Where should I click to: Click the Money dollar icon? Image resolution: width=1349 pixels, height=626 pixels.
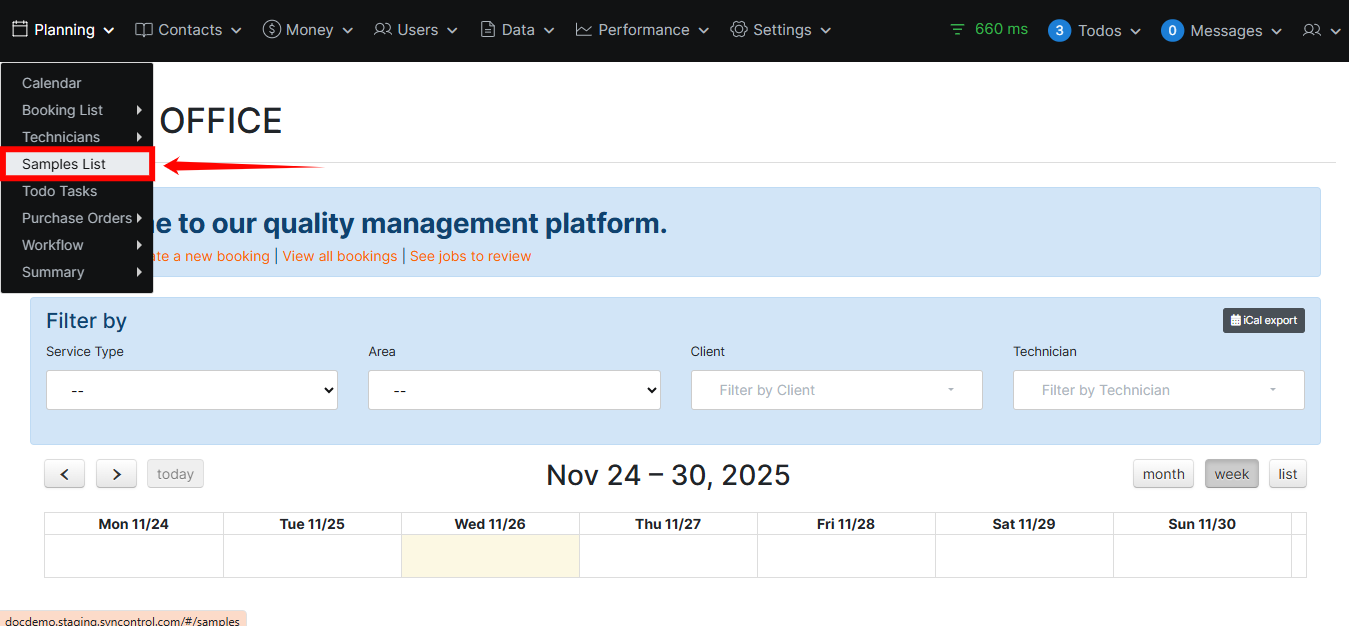(x=271, y=30)
